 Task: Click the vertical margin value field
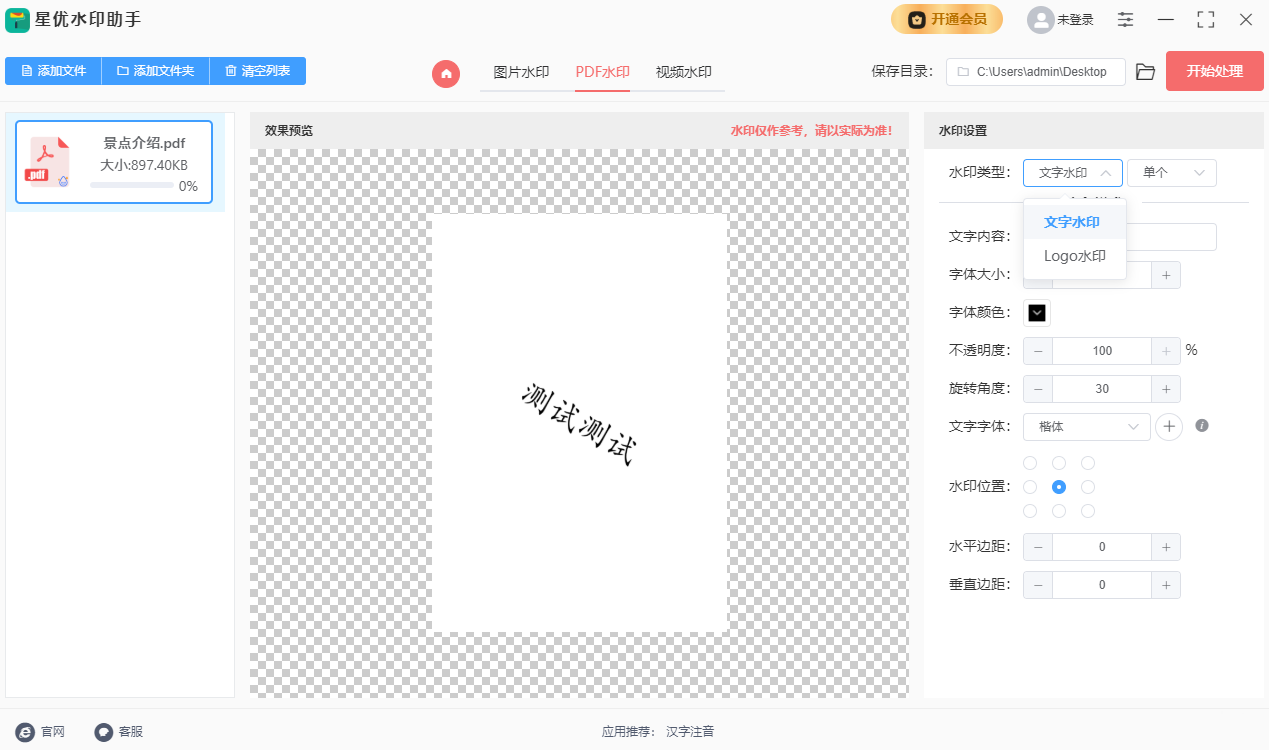pyautogui.click(x=1102, y=585)
